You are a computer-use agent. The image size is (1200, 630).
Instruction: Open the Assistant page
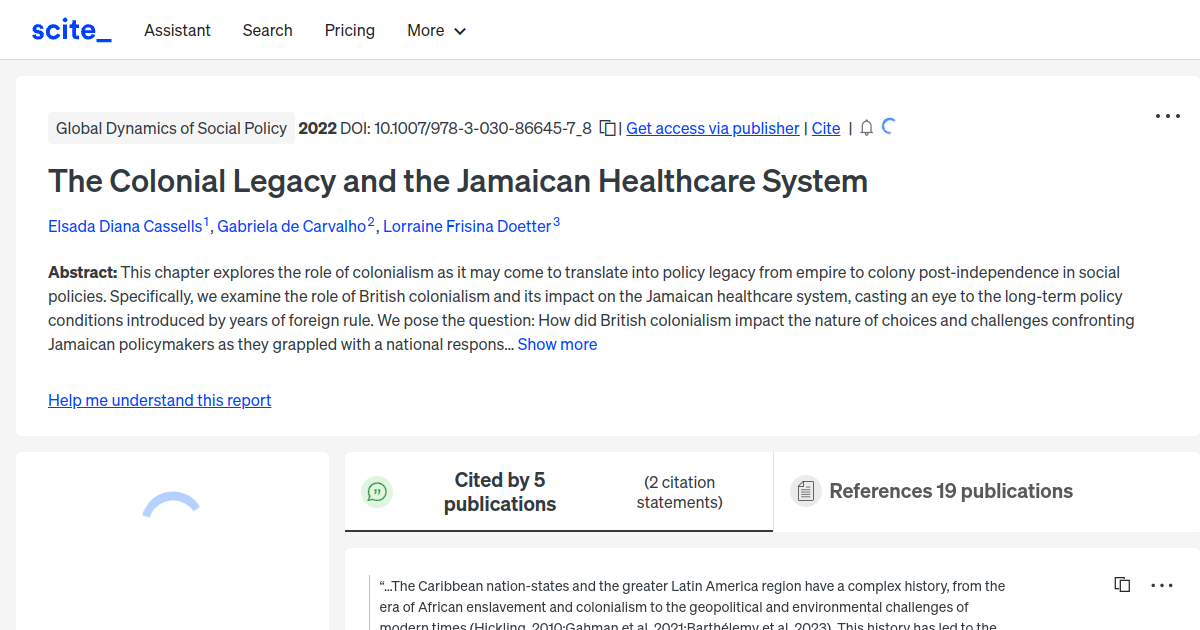[177, 30]
